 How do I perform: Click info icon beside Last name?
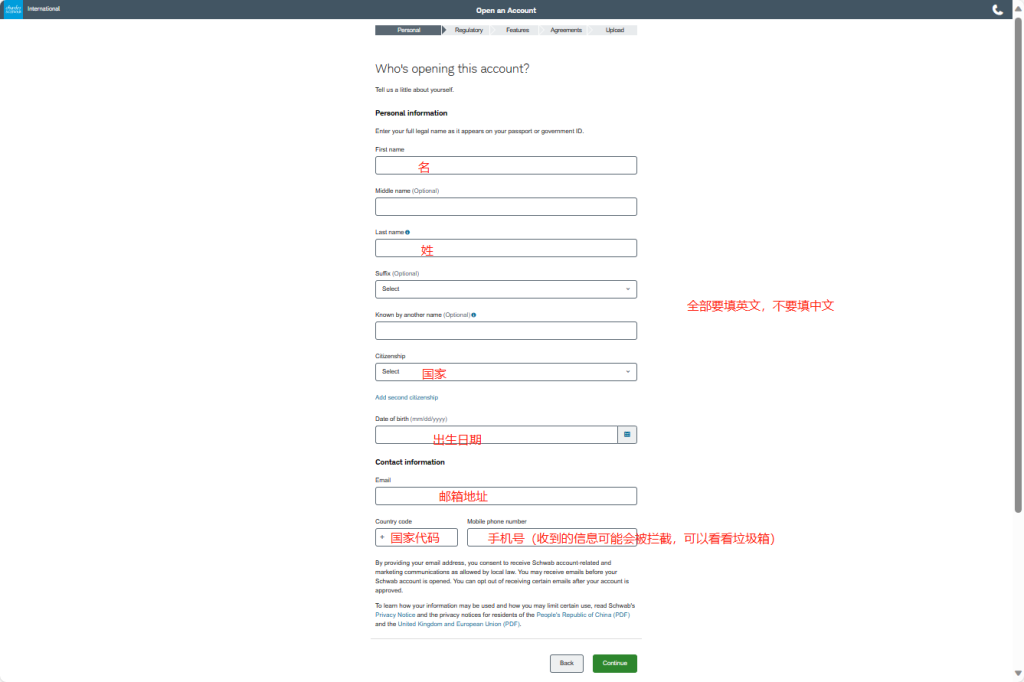tap(408, 232)
